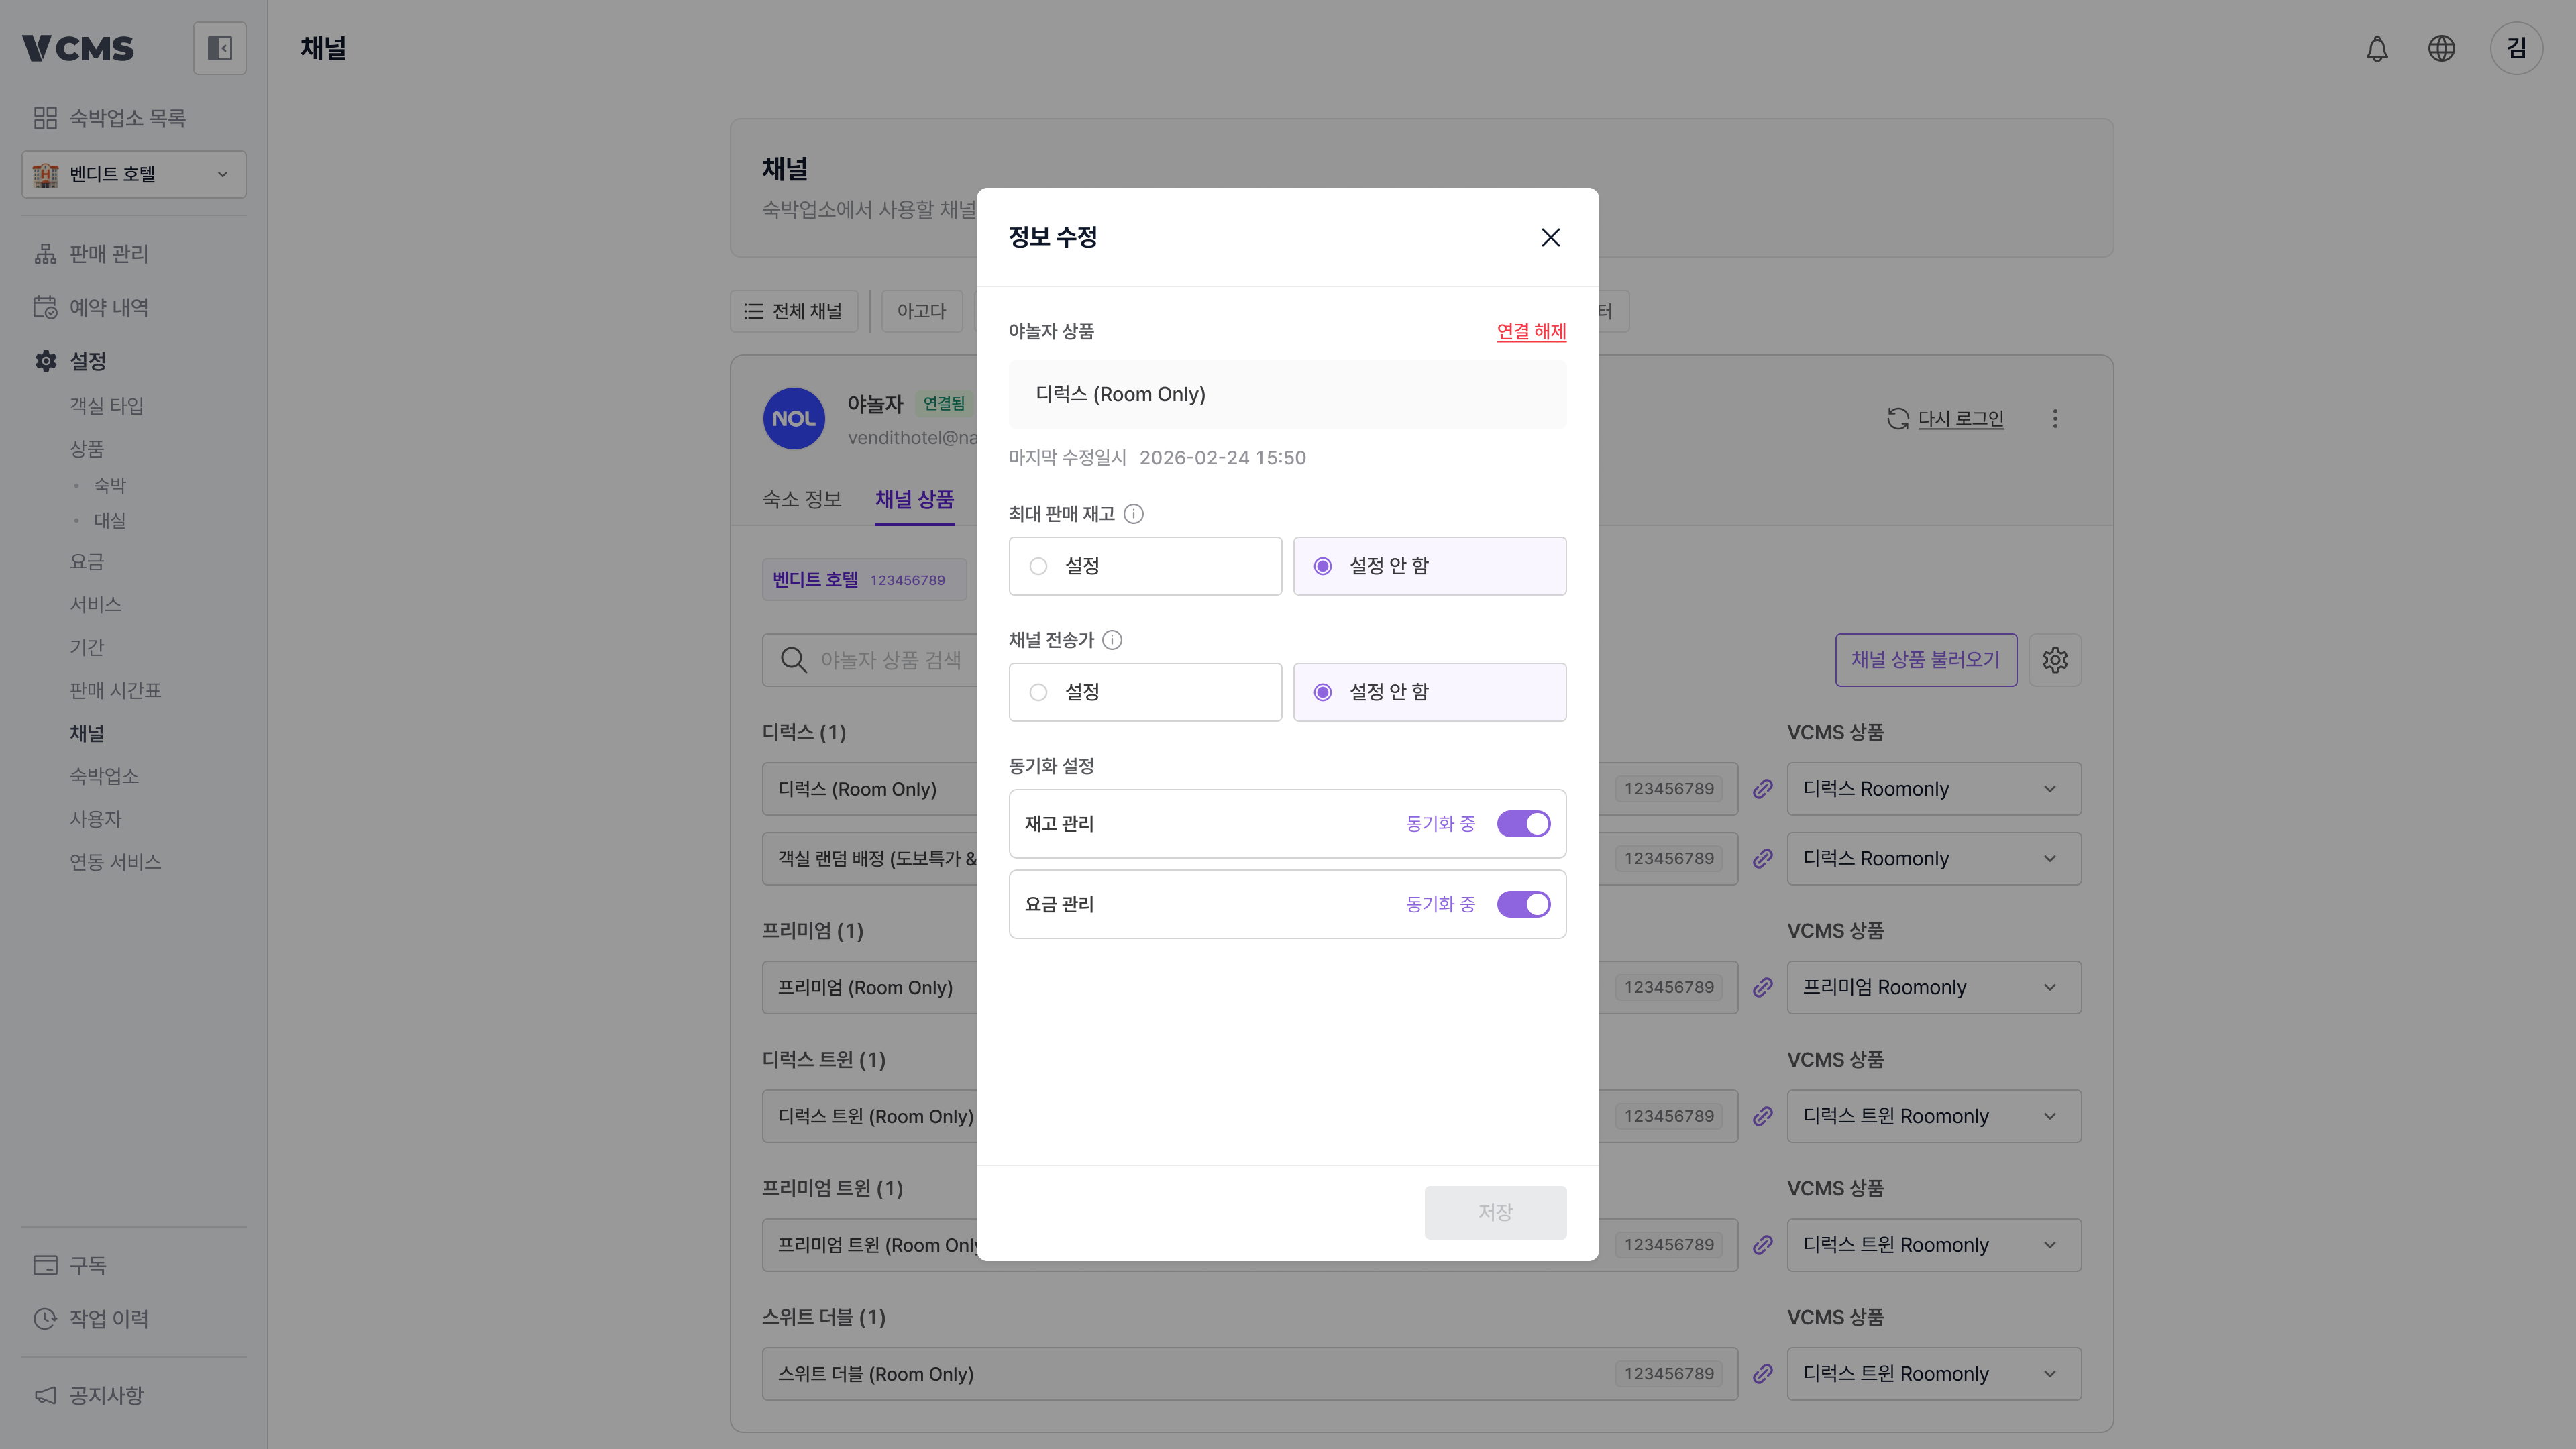Image resolution: width=2576 pixels, height=1449 pixels.
Task: Click the link icon in 디럭스 트윈 (Room Only) row
Action: [x=1762, y=1116]
